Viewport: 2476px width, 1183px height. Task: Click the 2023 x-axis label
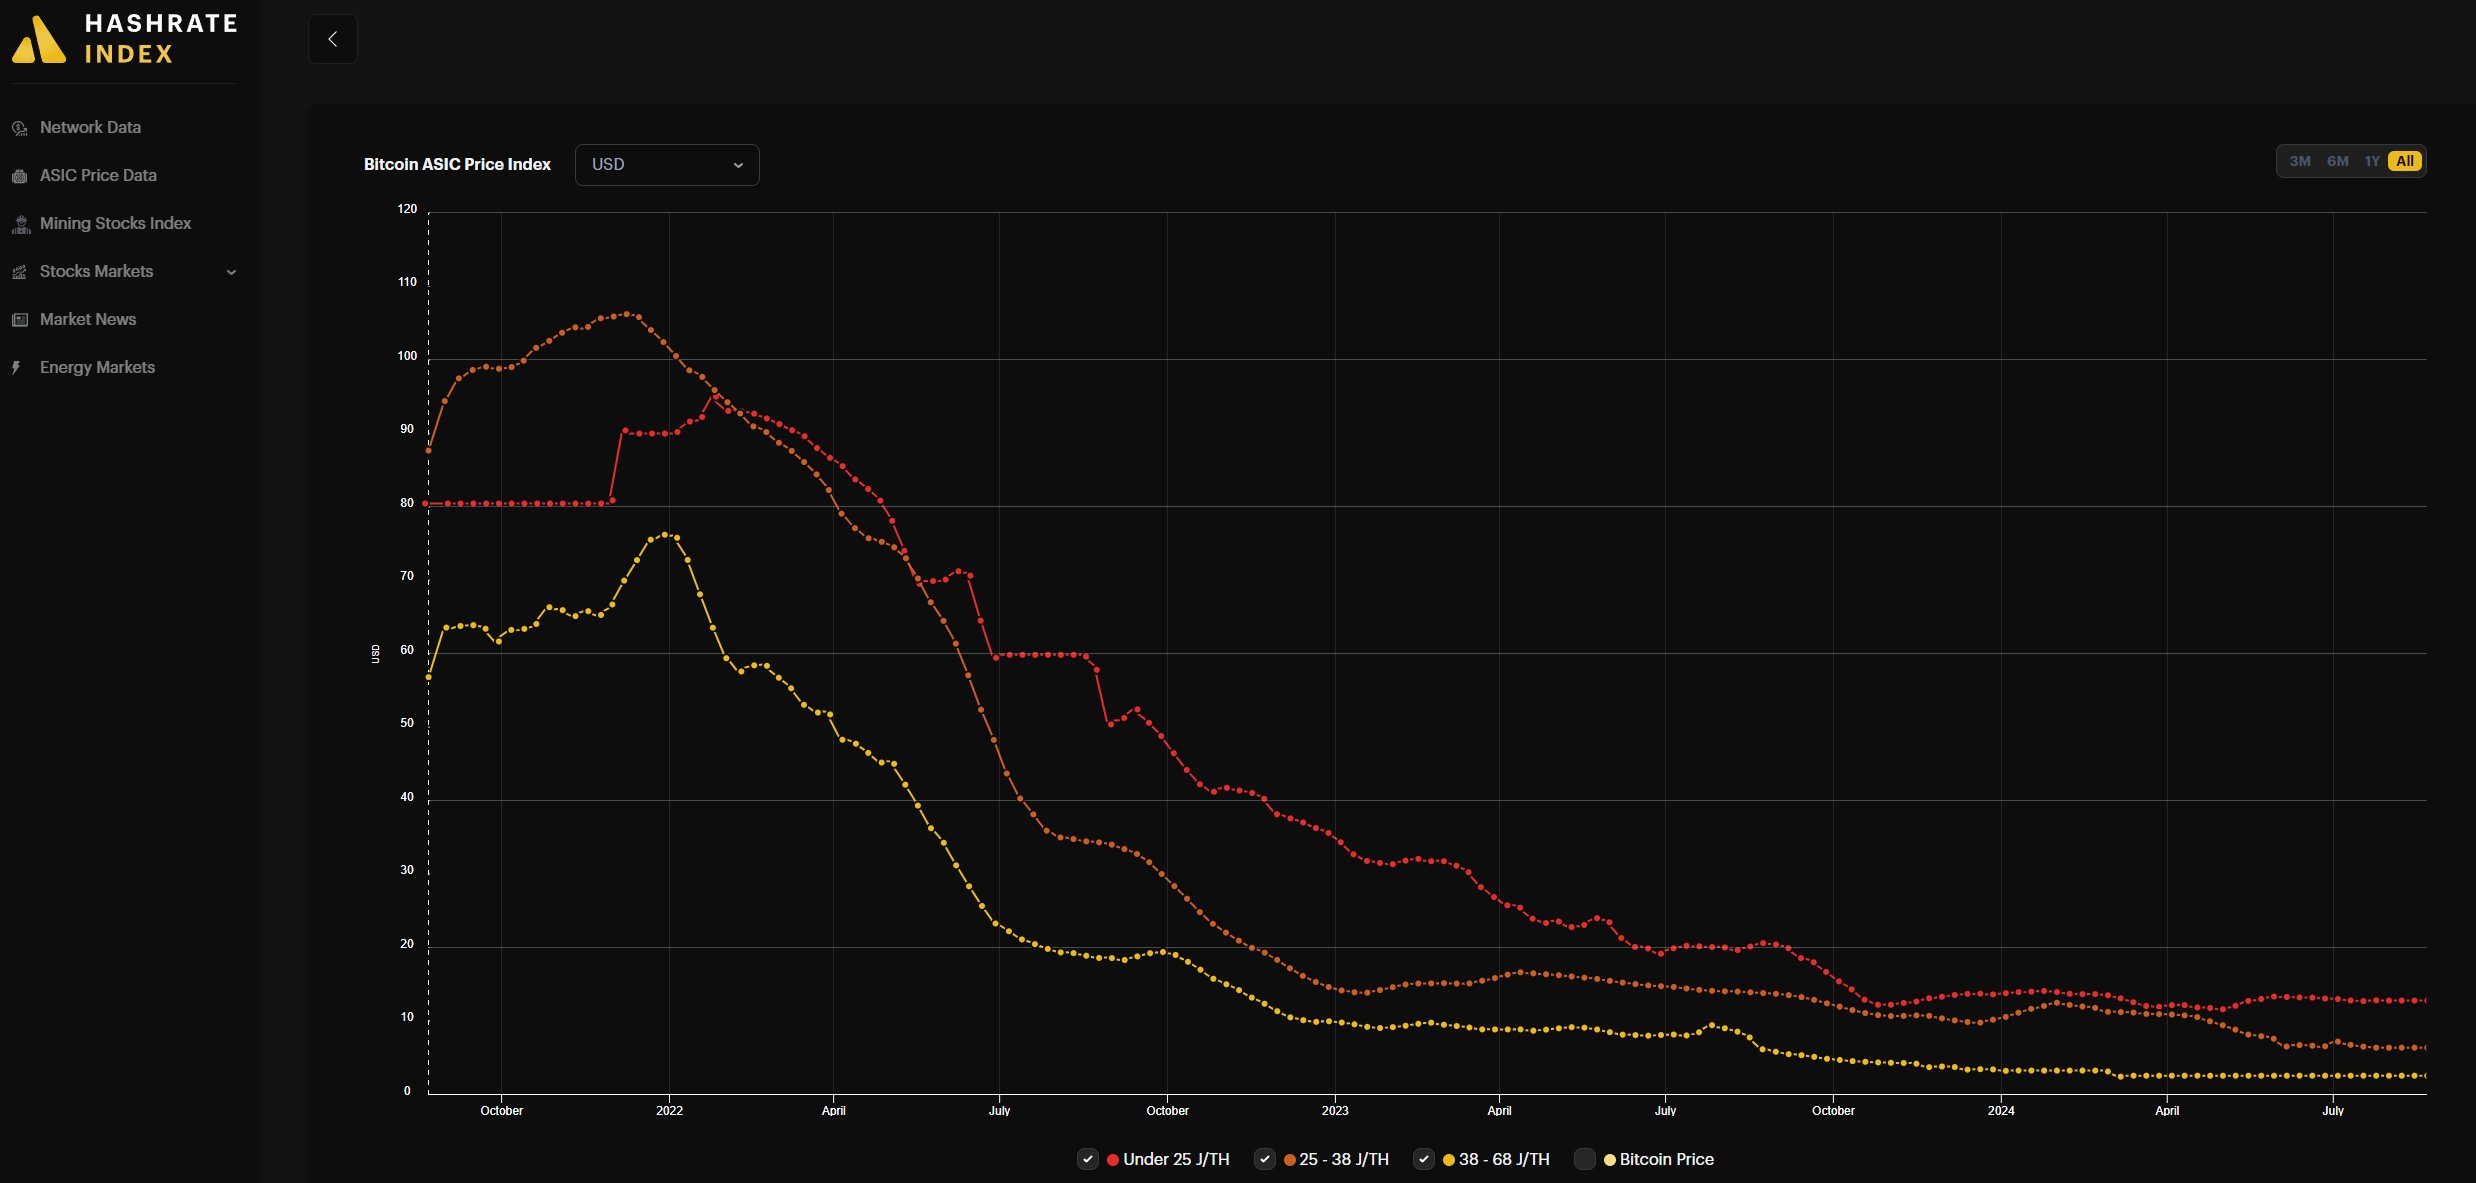click(x=1335, y=1111)
